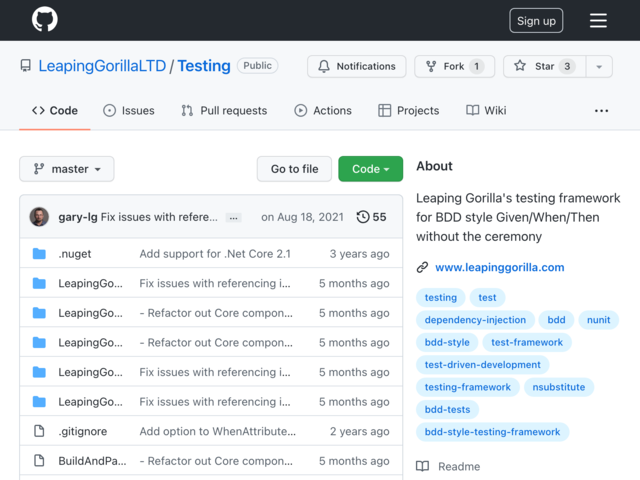Click the Readme book icon
The image size is (640, 480).
coord(422,466)
